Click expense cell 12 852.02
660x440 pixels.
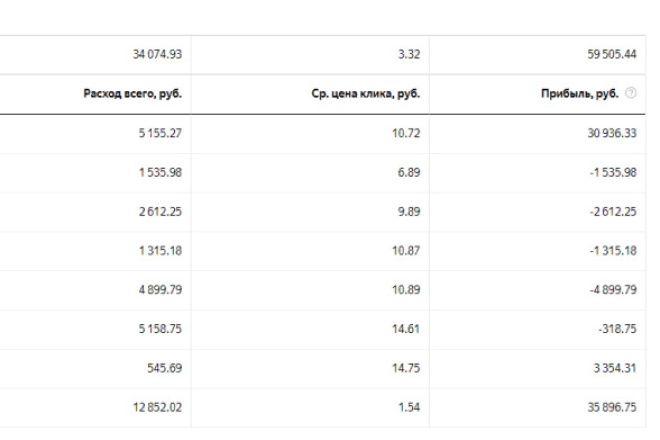(157, 407)
